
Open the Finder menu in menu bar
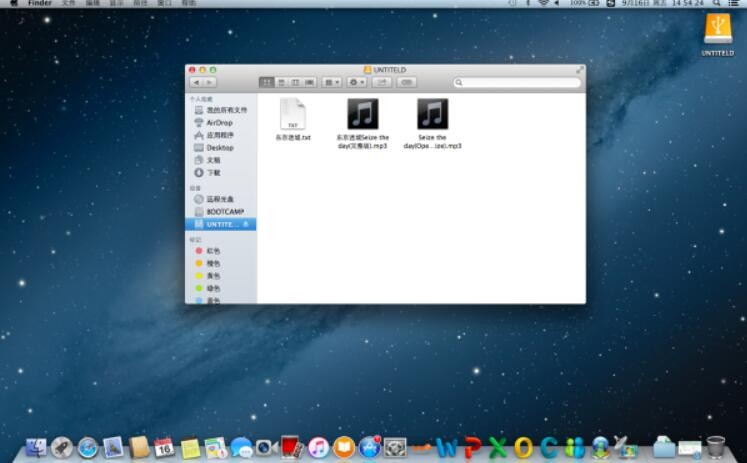[x=39, y=4]
